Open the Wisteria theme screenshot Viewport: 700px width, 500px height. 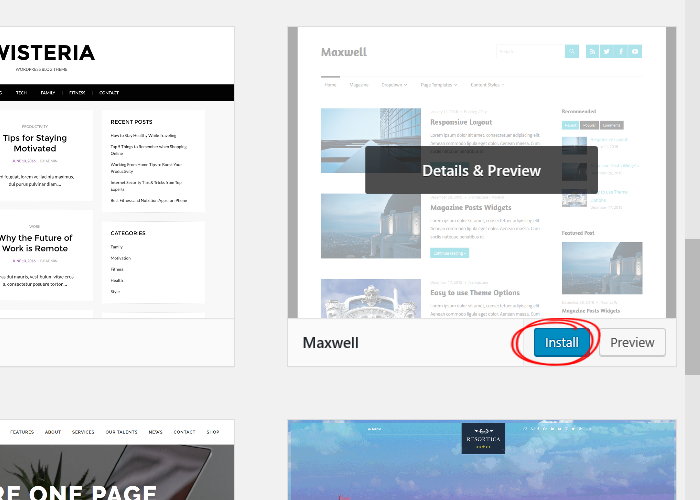point(117,172)
